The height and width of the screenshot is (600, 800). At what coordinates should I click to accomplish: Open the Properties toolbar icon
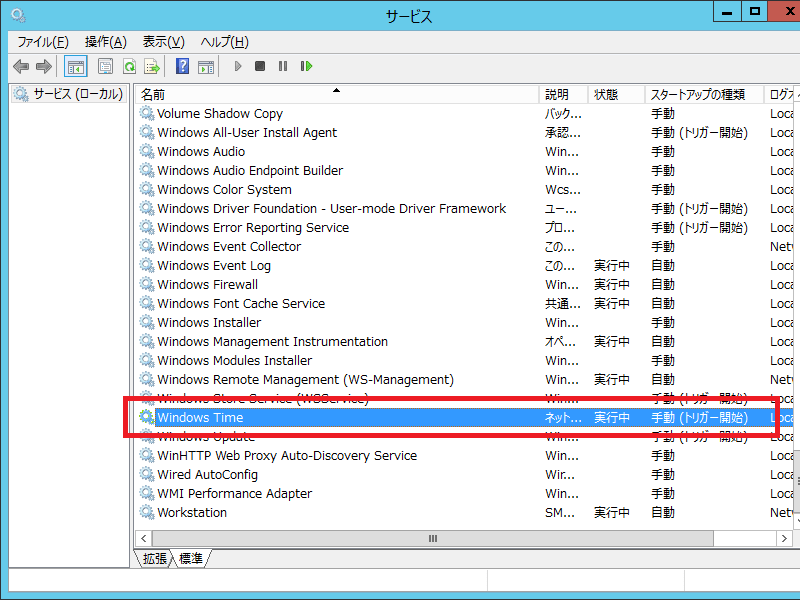pos(106,66)
